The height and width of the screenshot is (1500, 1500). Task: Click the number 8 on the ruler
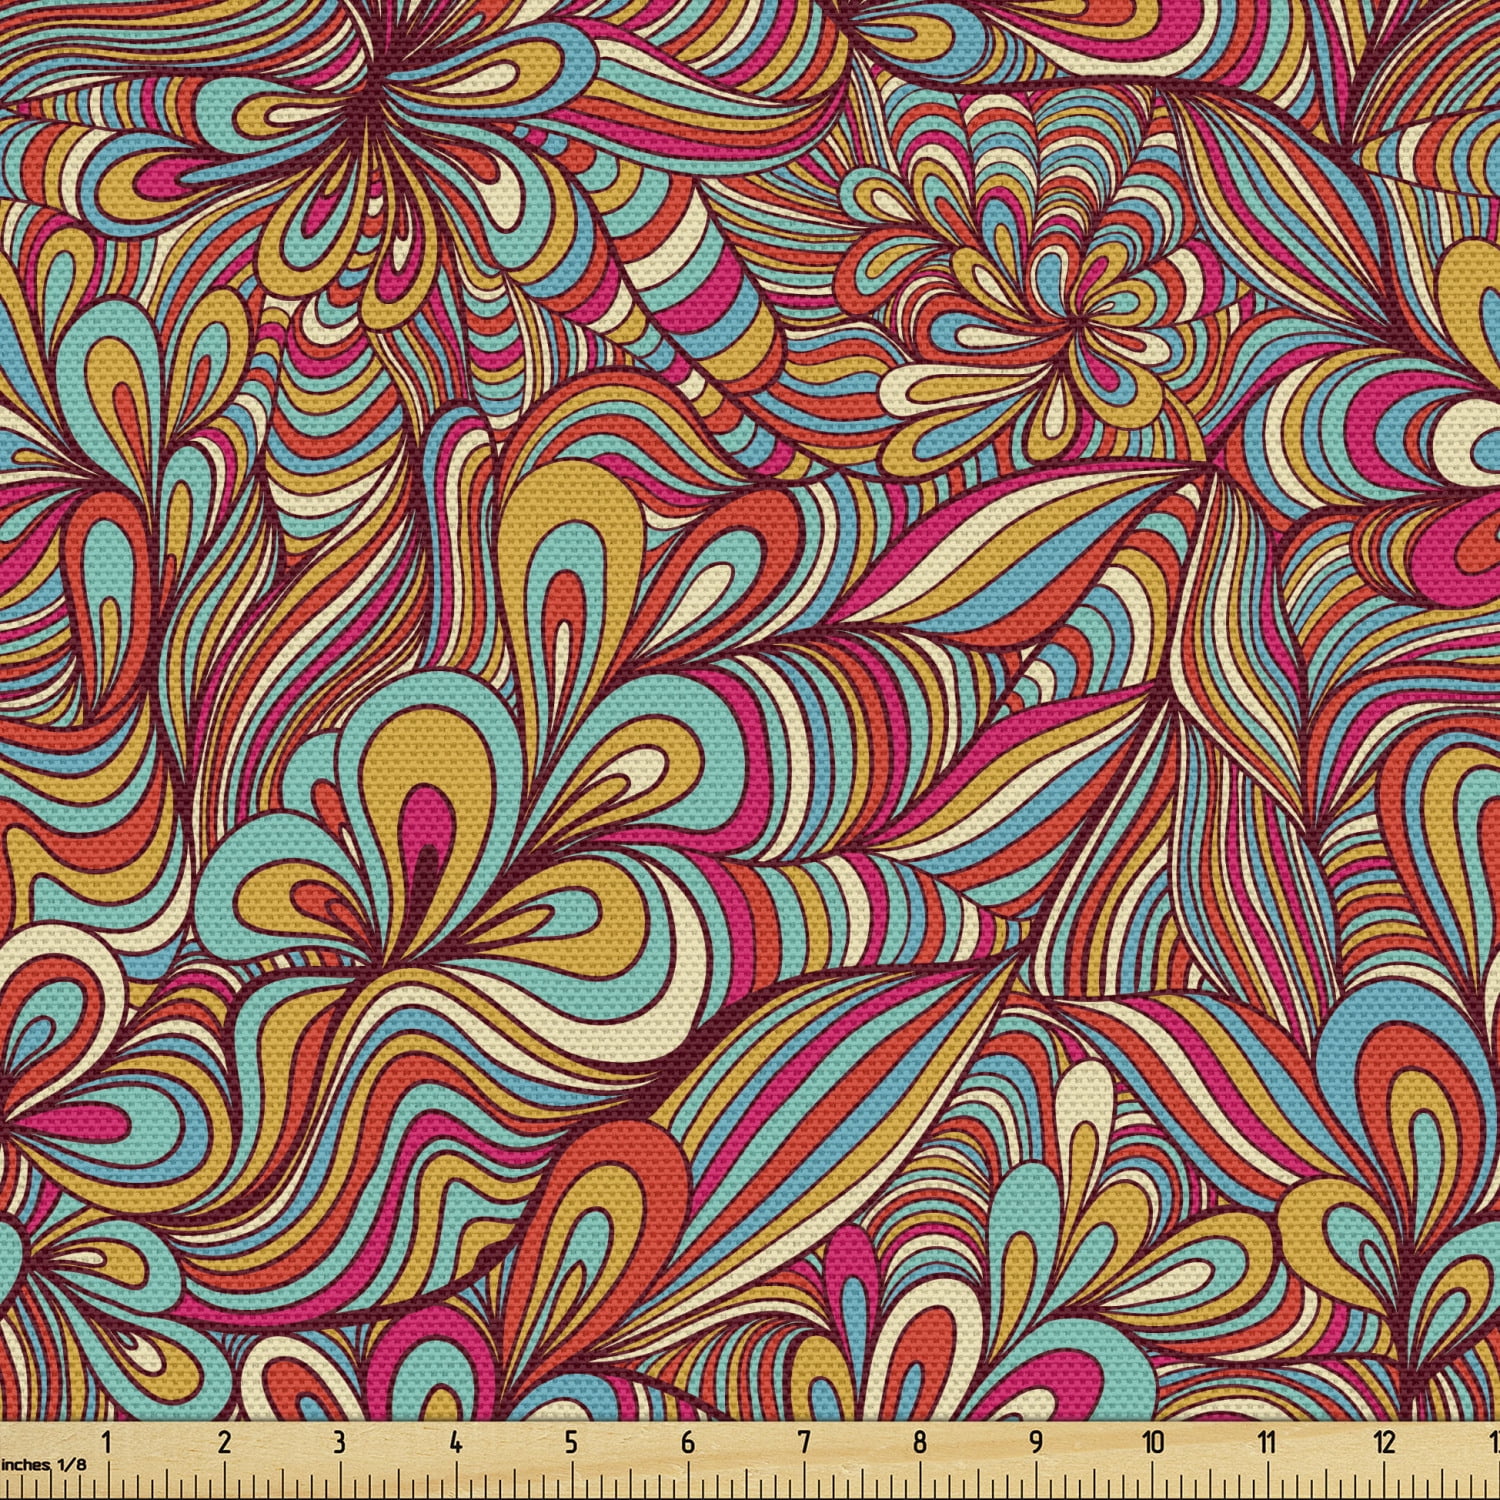pyautogui.click(x=919, y=1441)
